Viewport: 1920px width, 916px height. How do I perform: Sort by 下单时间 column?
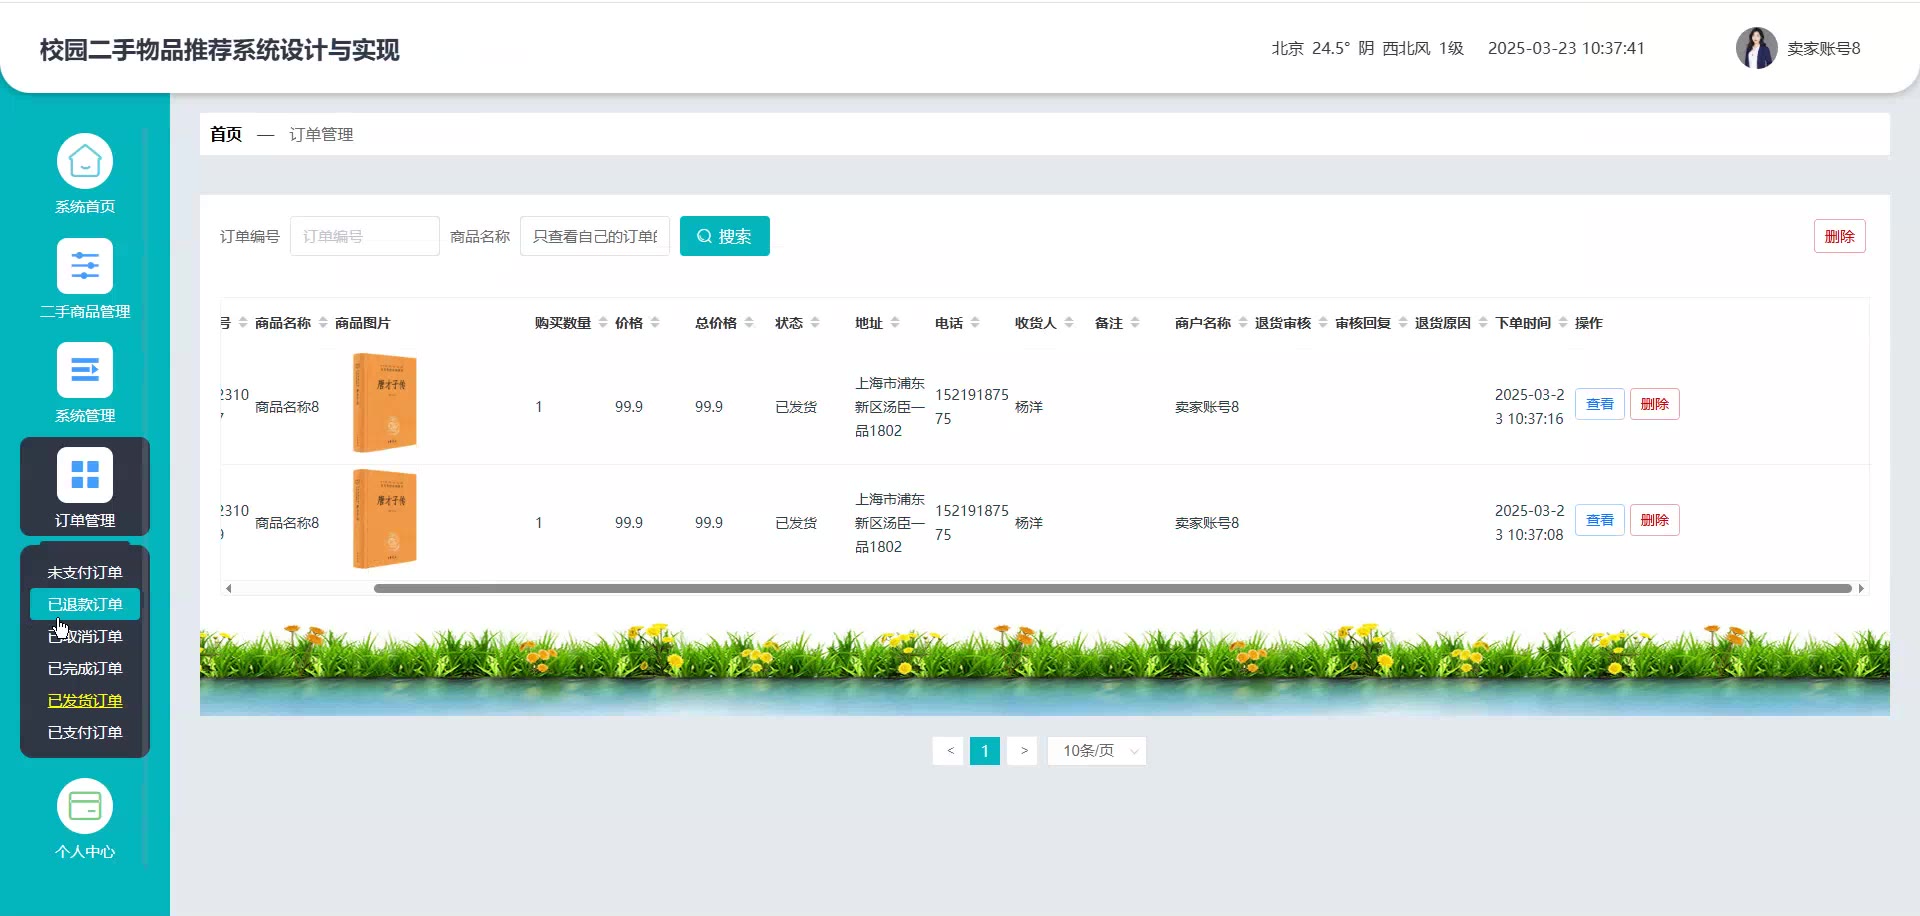(1563, 323)
